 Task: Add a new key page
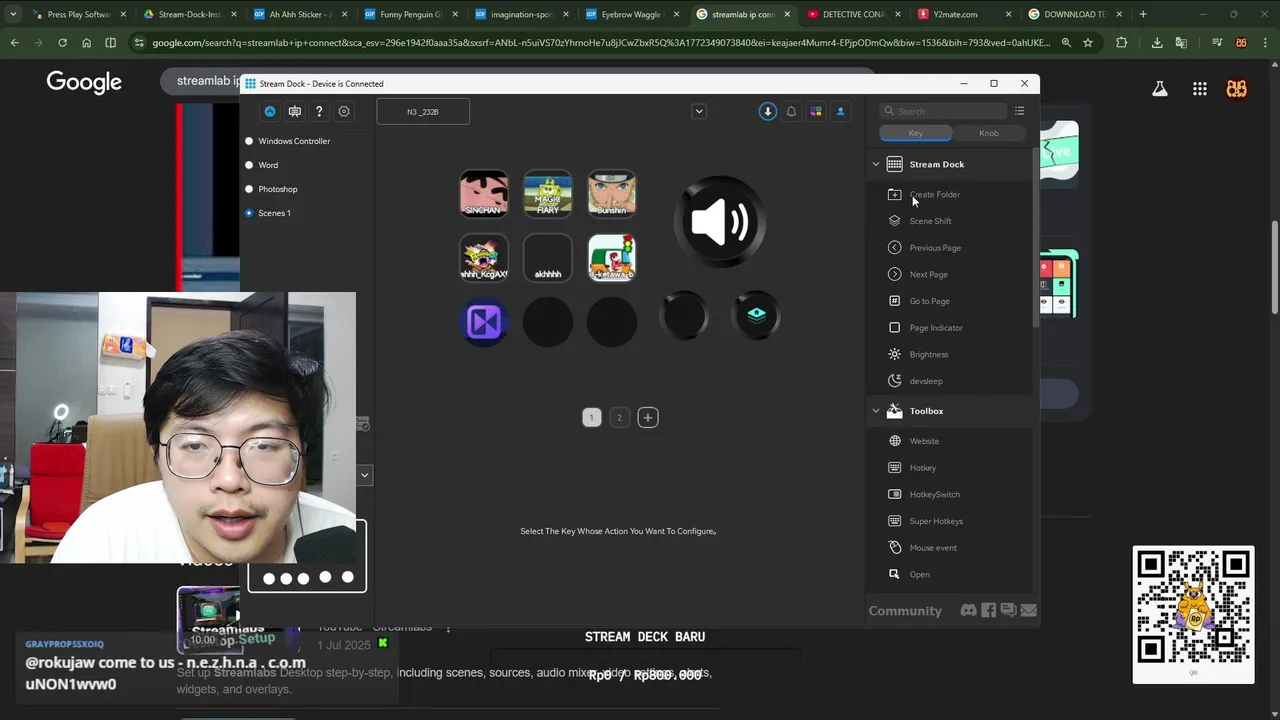coord(648,417)
